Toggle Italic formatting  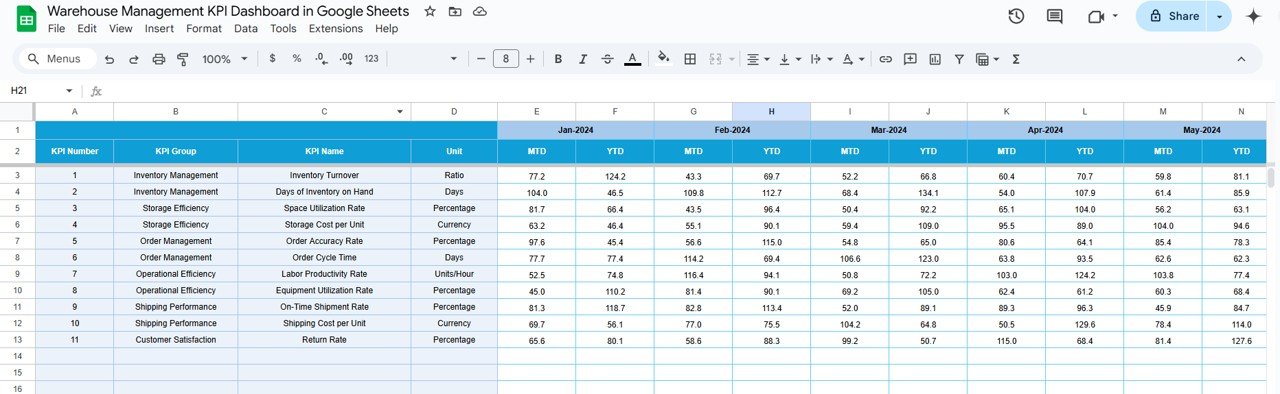(x=583, y=59)
